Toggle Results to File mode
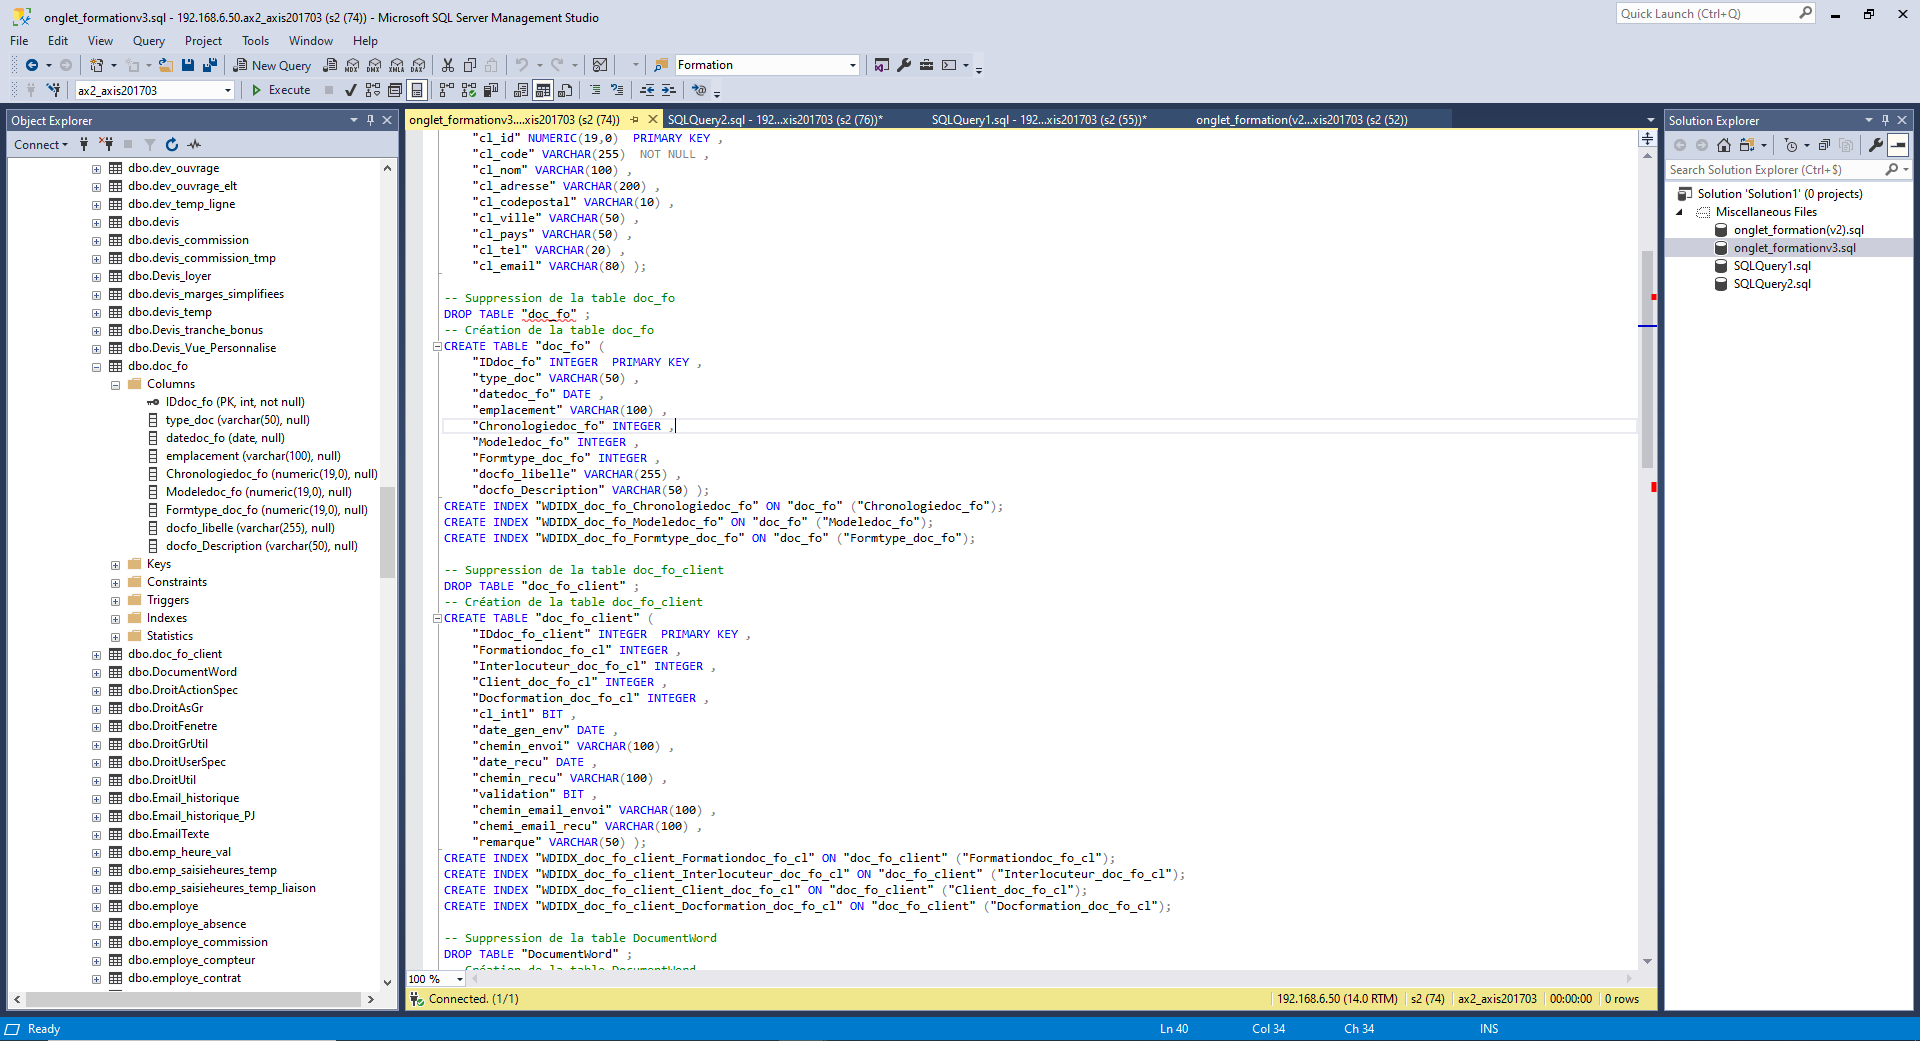 [x=565, y=90]
